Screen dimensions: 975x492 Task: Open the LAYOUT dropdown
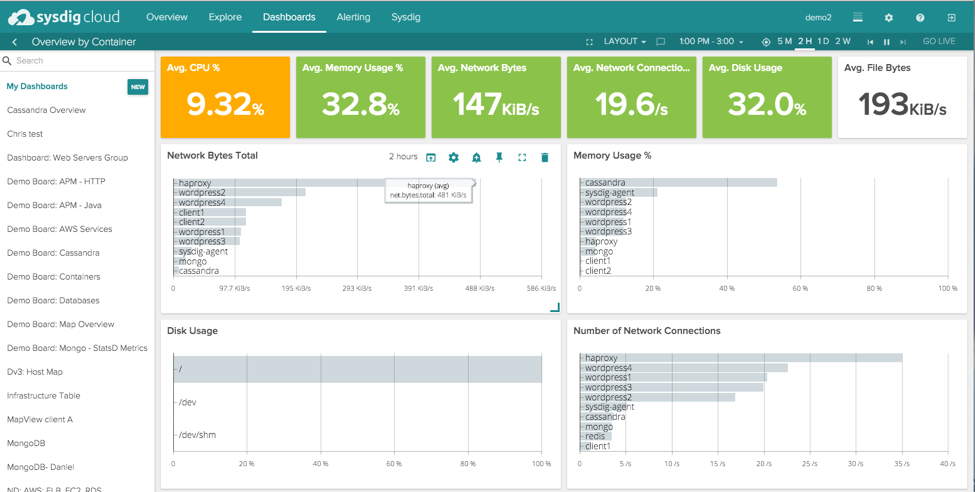[x=624, y=42]
